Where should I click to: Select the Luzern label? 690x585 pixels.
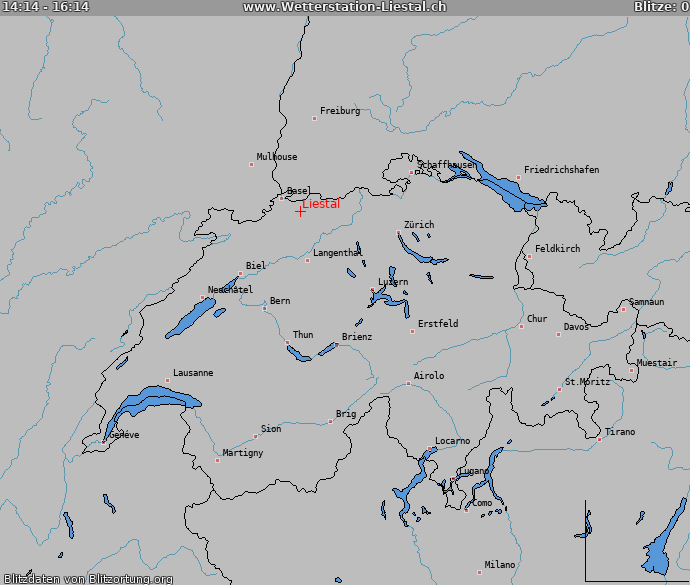click(x=393, y=282)
